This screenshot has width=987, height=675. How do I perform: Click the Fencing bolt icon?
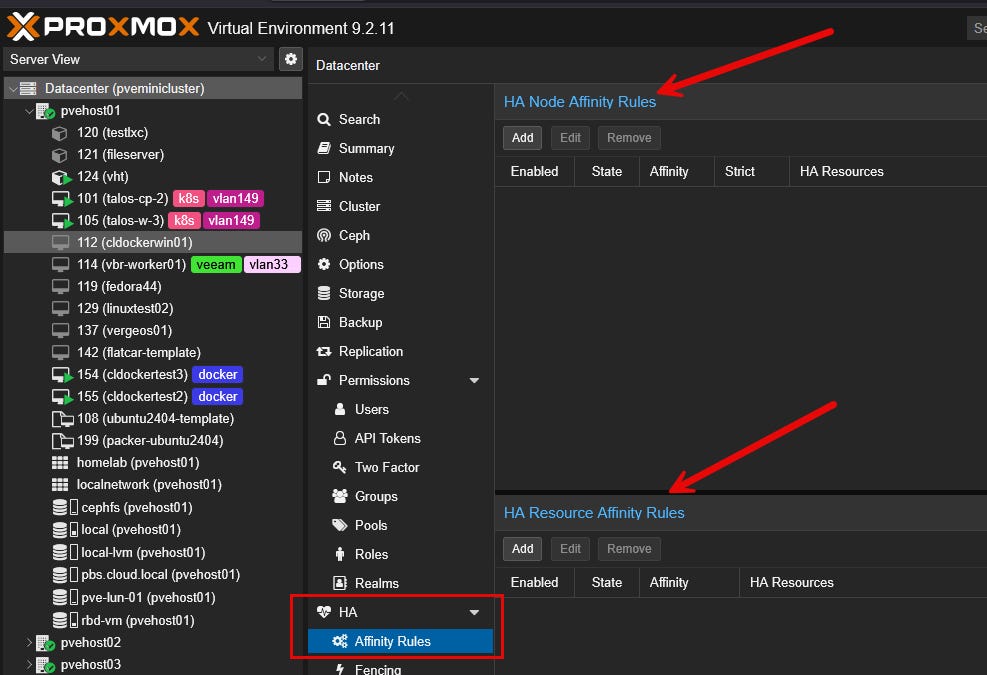pyautogui.click(x=340, y=669)
